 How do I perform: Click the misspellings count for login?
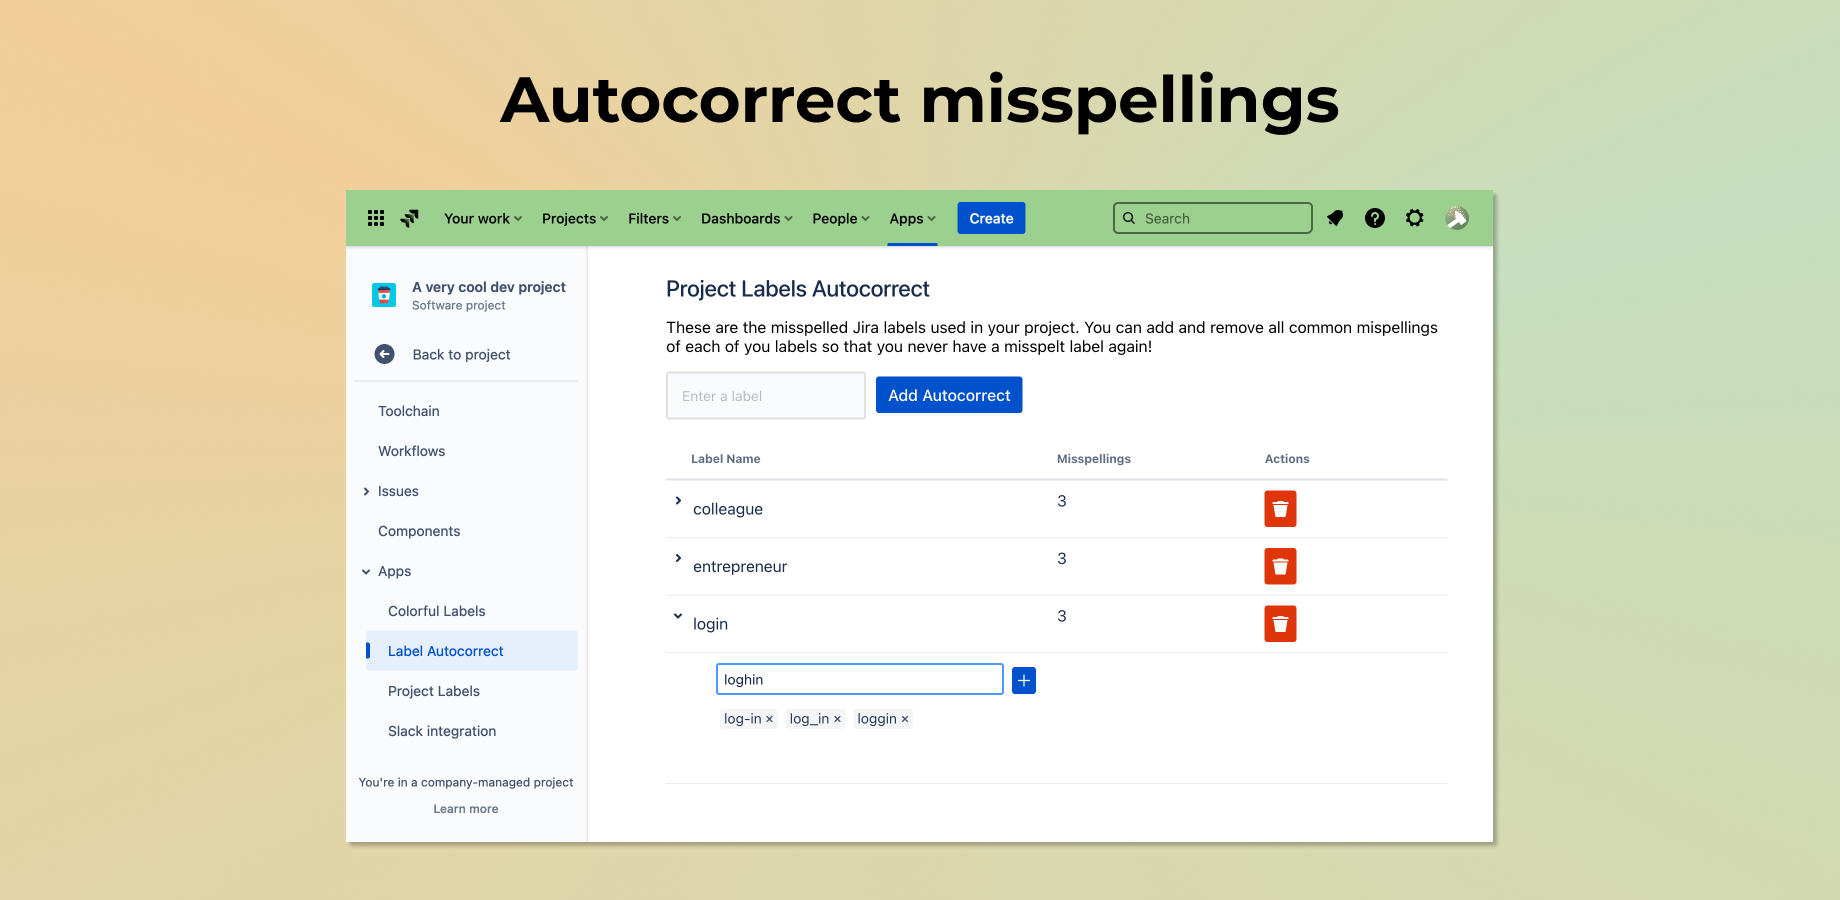1062,616
